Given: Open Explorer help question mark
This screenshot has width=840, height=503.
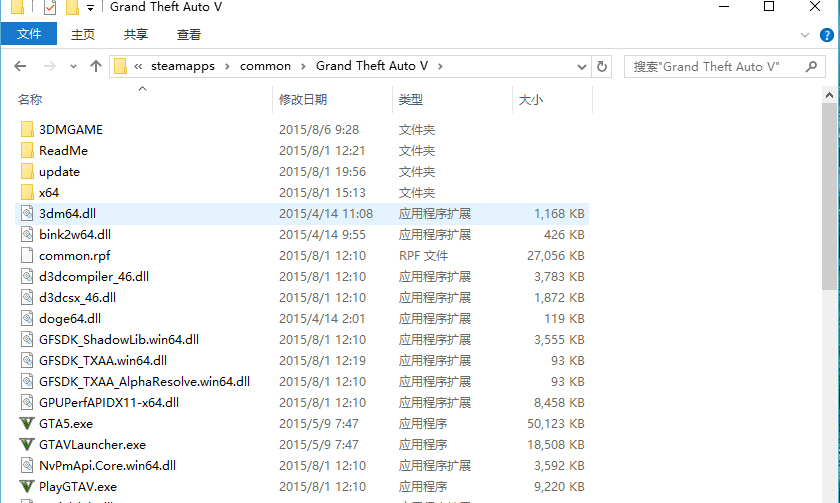Looking at the screenshot, I should pyautogui.click(x=827, y=35).
